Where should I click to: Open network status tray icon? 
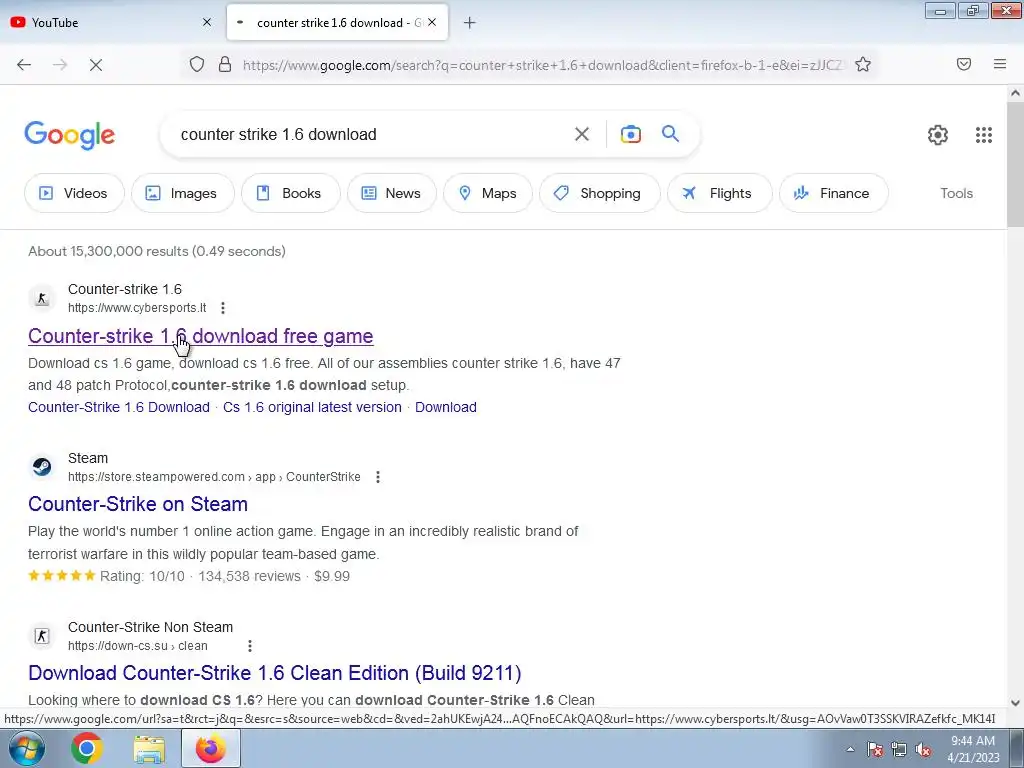click(899, 749)
